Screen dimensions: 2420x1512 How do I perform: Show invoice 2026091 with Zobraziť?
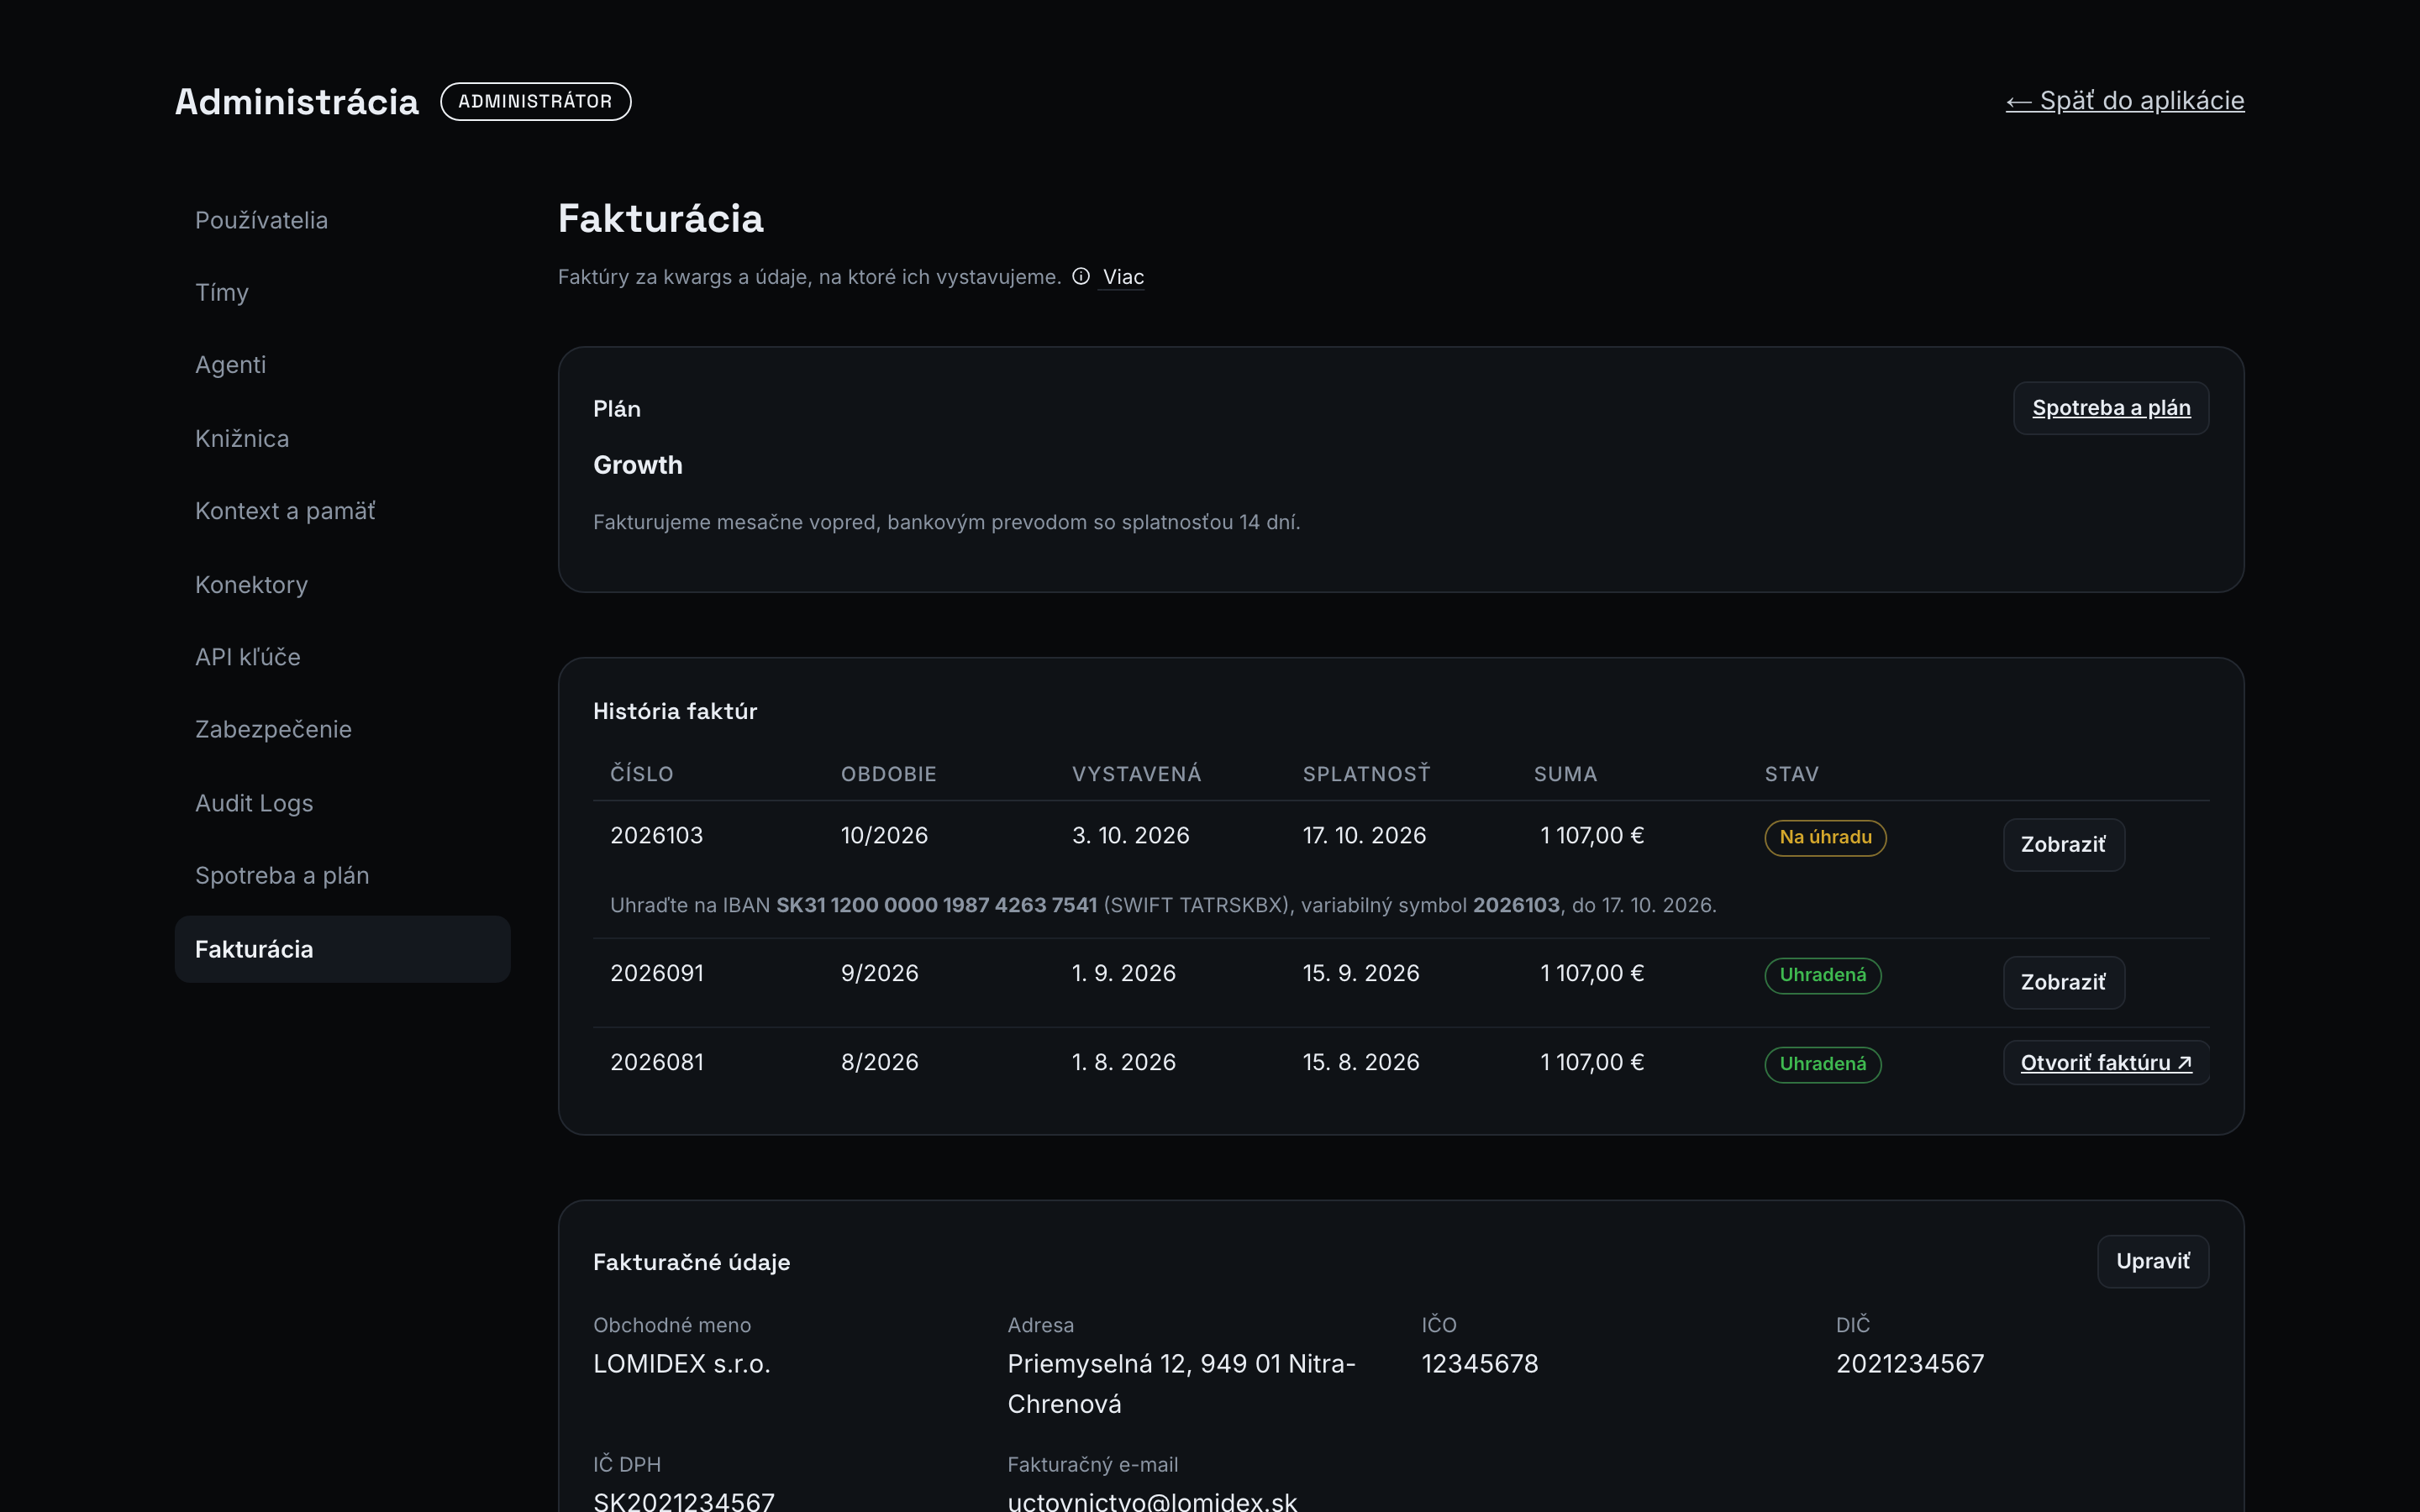[x=2063, y=983]
